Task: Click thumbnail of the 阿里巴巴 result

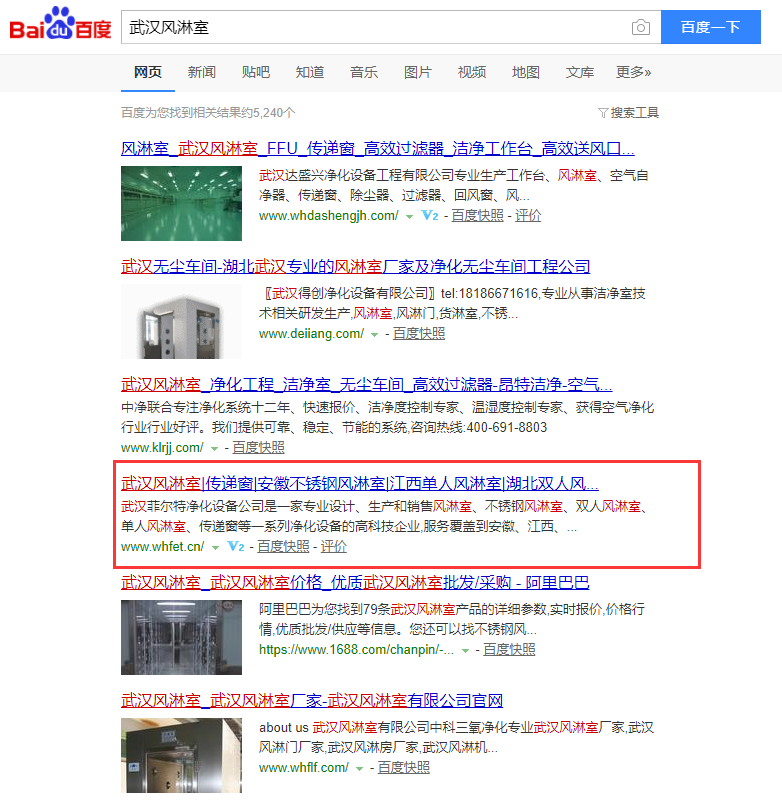Action: coord(181,637)
